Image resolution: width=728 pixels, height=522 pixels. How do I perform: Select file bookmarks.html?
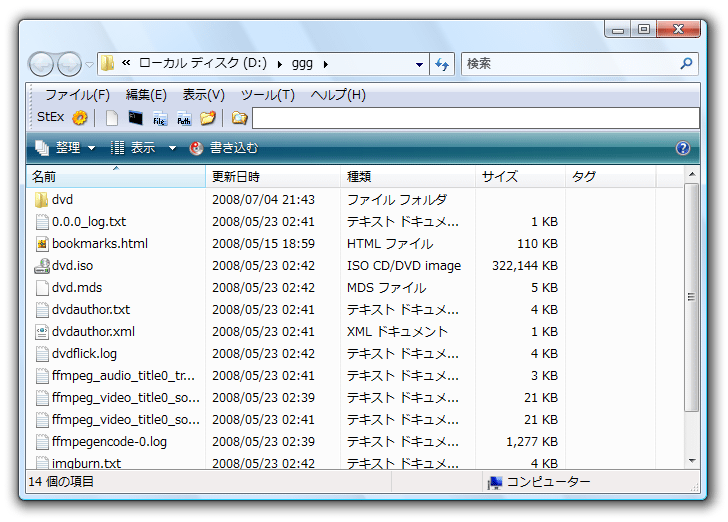coord(100,243)
